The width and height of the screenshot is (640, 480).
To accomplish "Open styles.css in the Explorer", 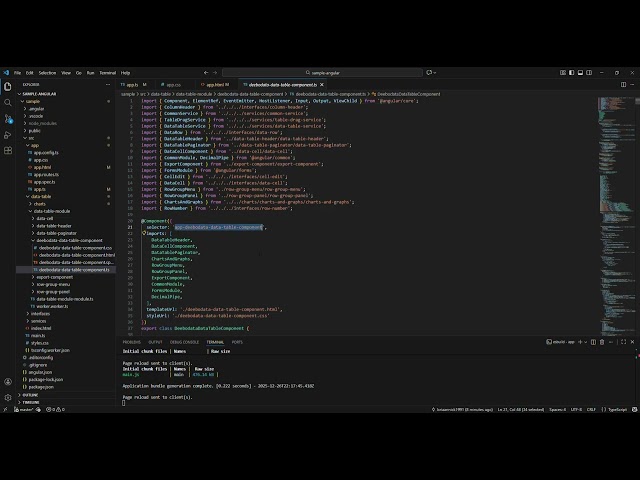I will pyautogui.click(x=40, y=343).
